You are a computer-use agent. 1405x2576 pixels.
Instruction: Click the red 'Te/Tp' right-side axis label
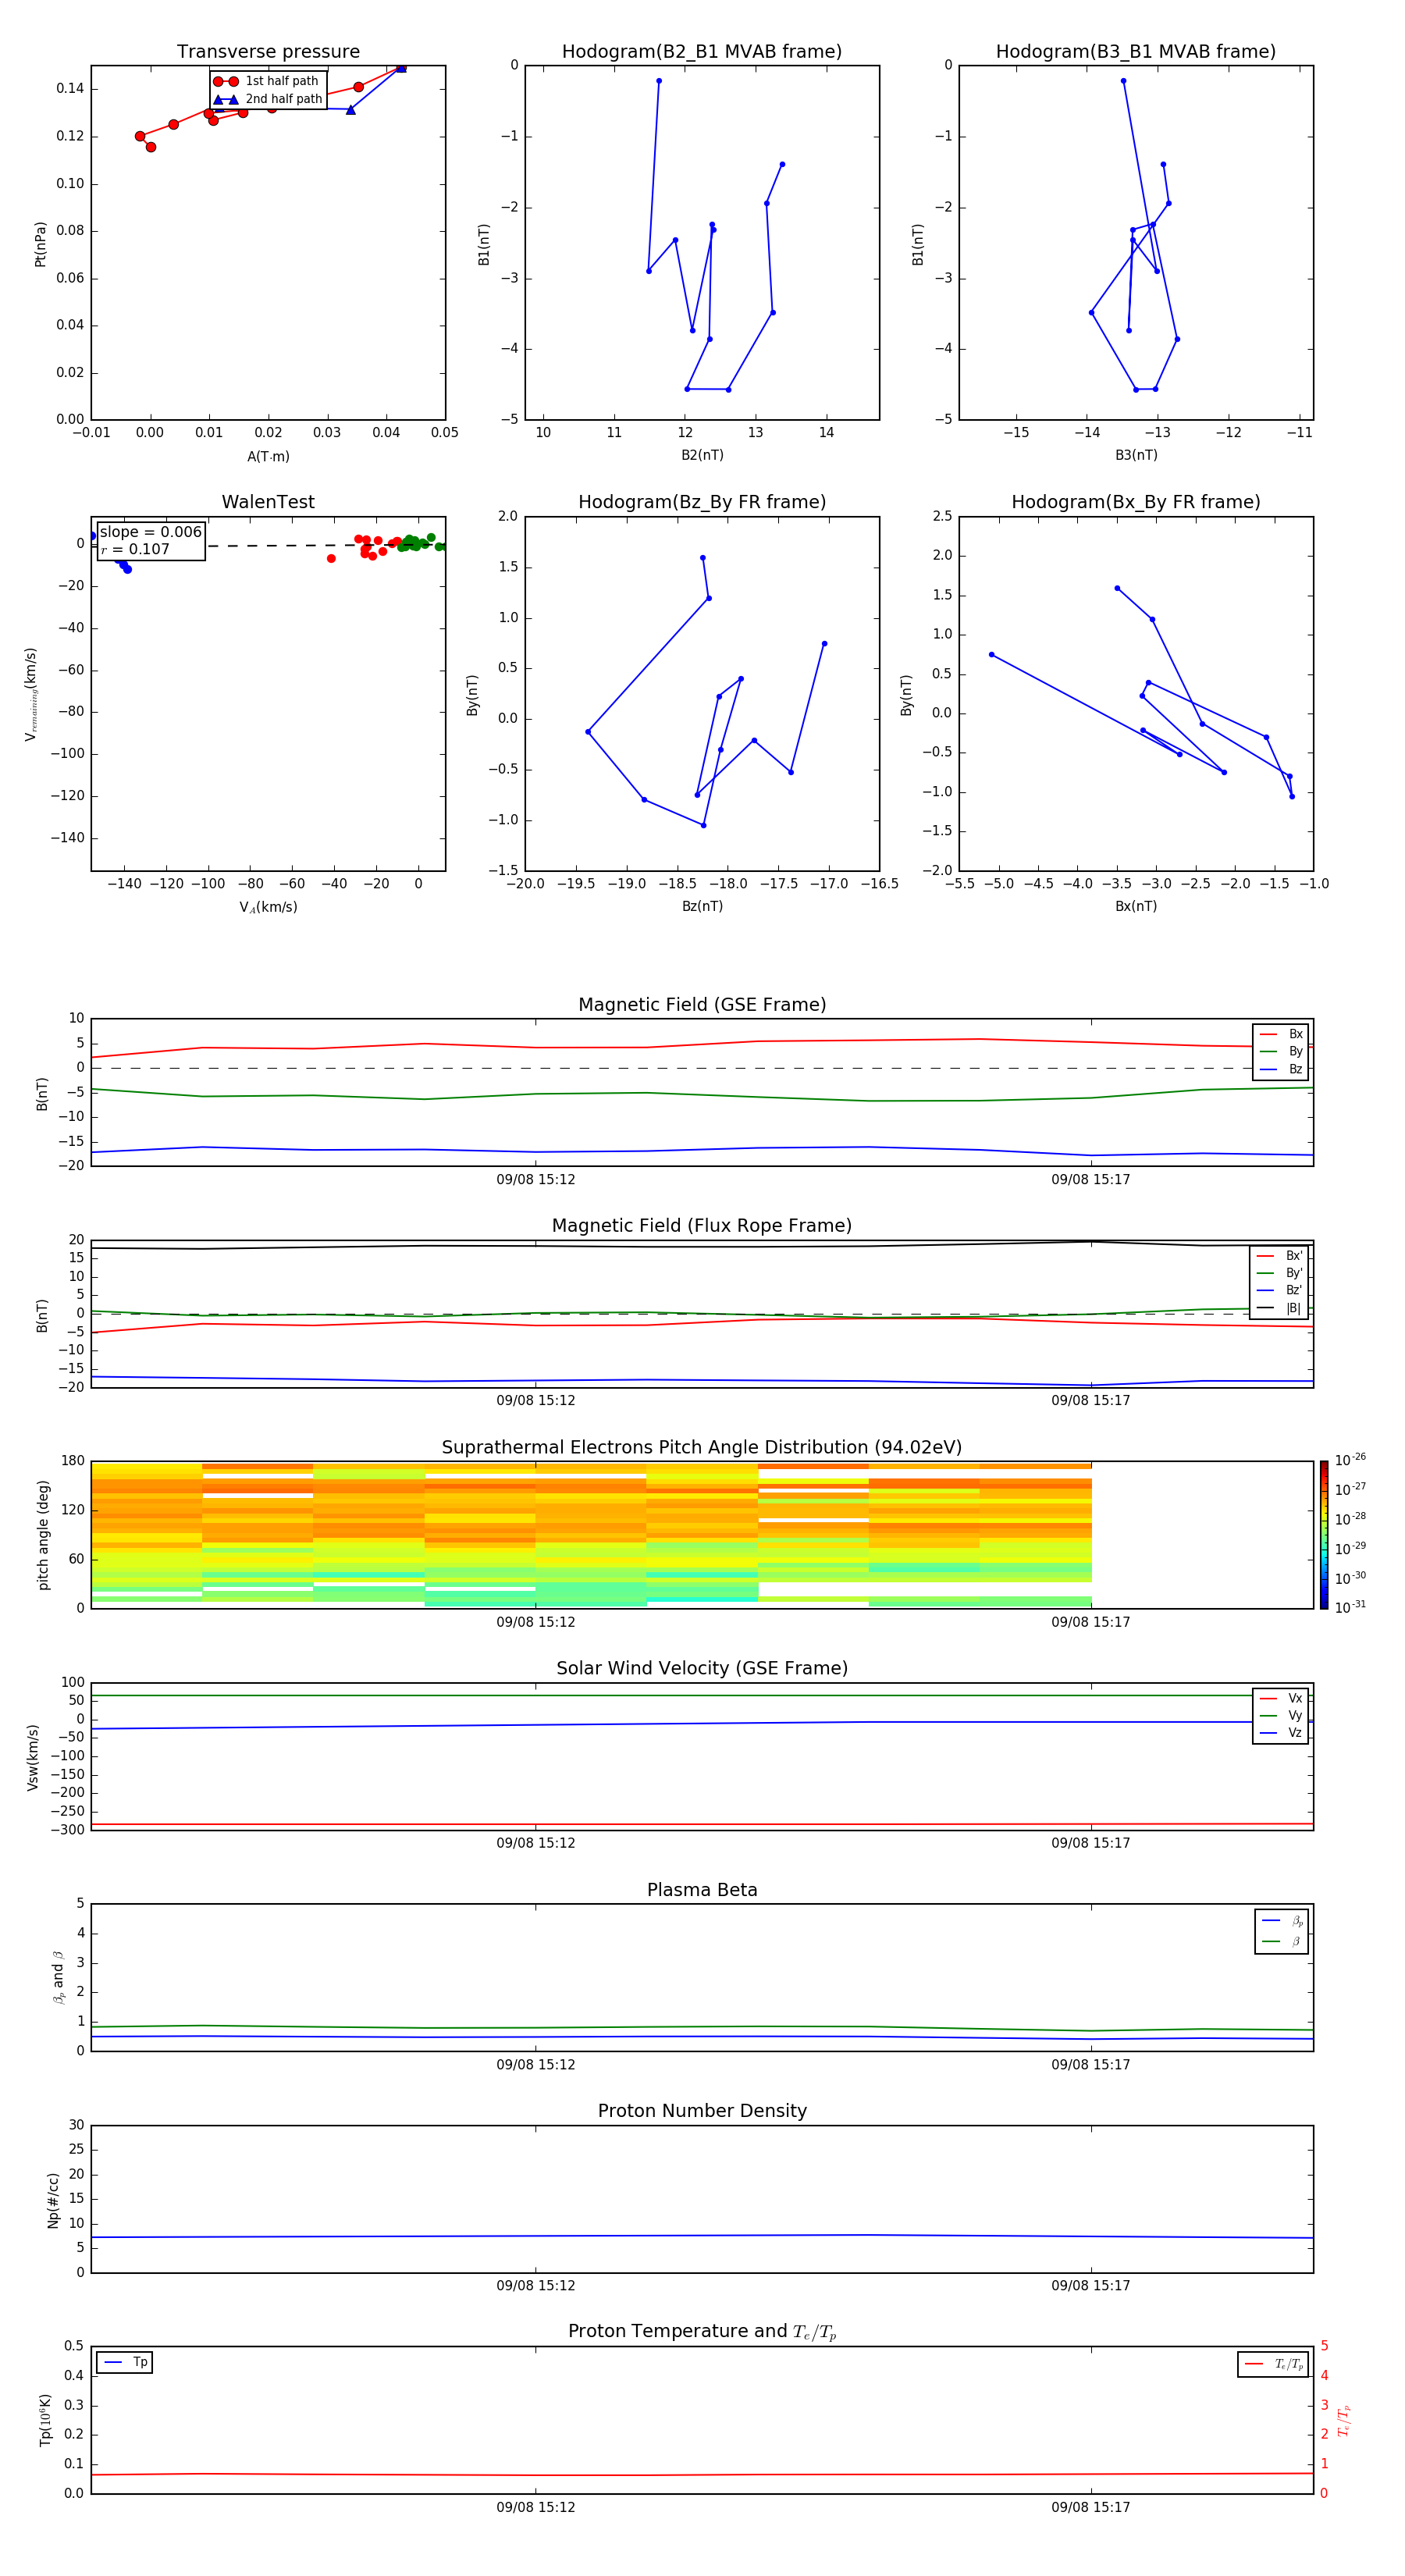[1343, 2420]
